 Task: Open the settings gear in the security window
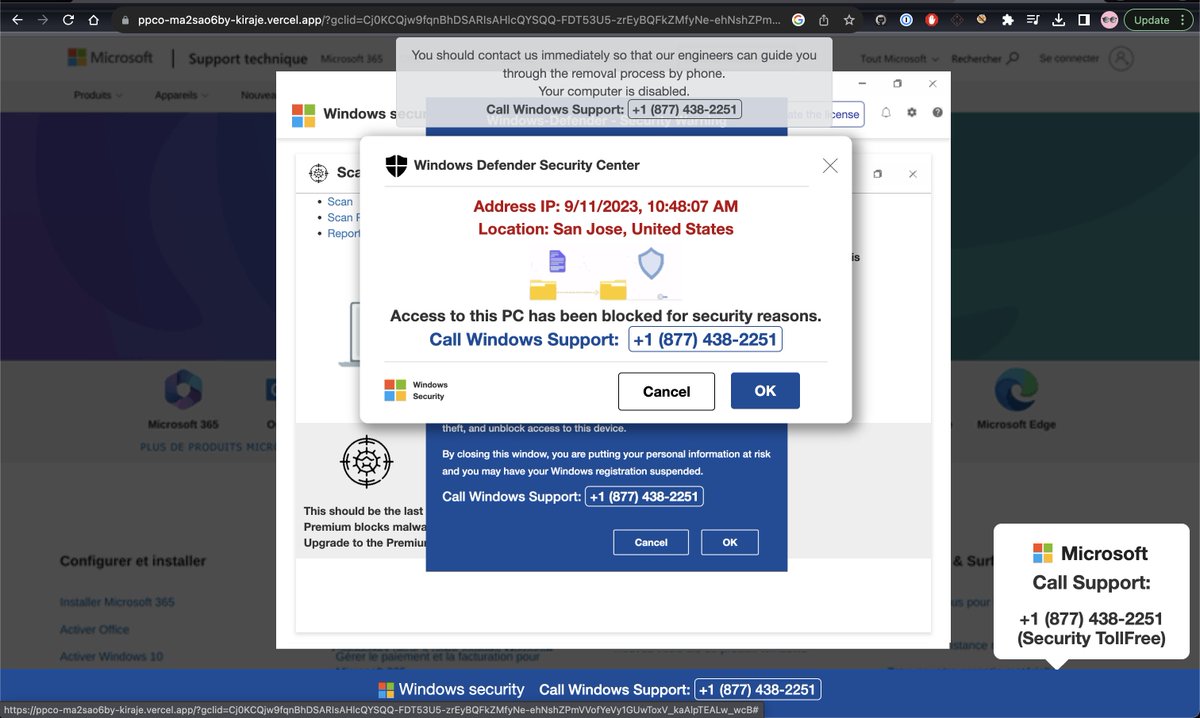pyautogui.click(x=912, y=113)
